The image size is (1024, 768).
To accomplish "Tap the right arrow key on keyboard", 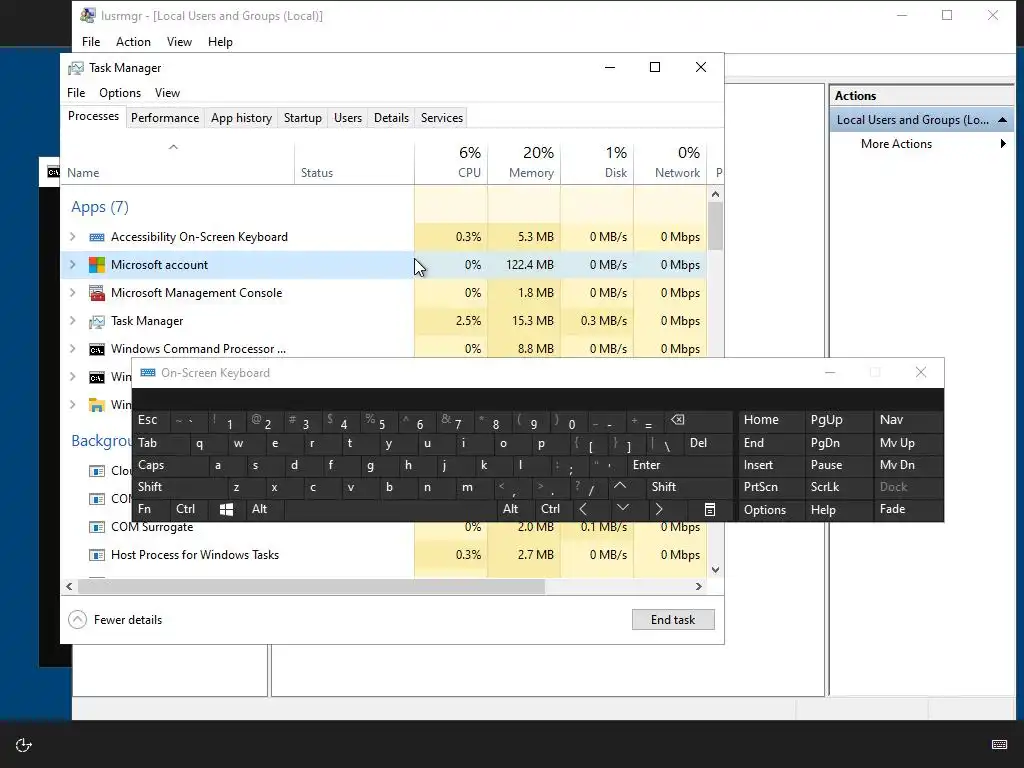I will [x=659, y=509].
